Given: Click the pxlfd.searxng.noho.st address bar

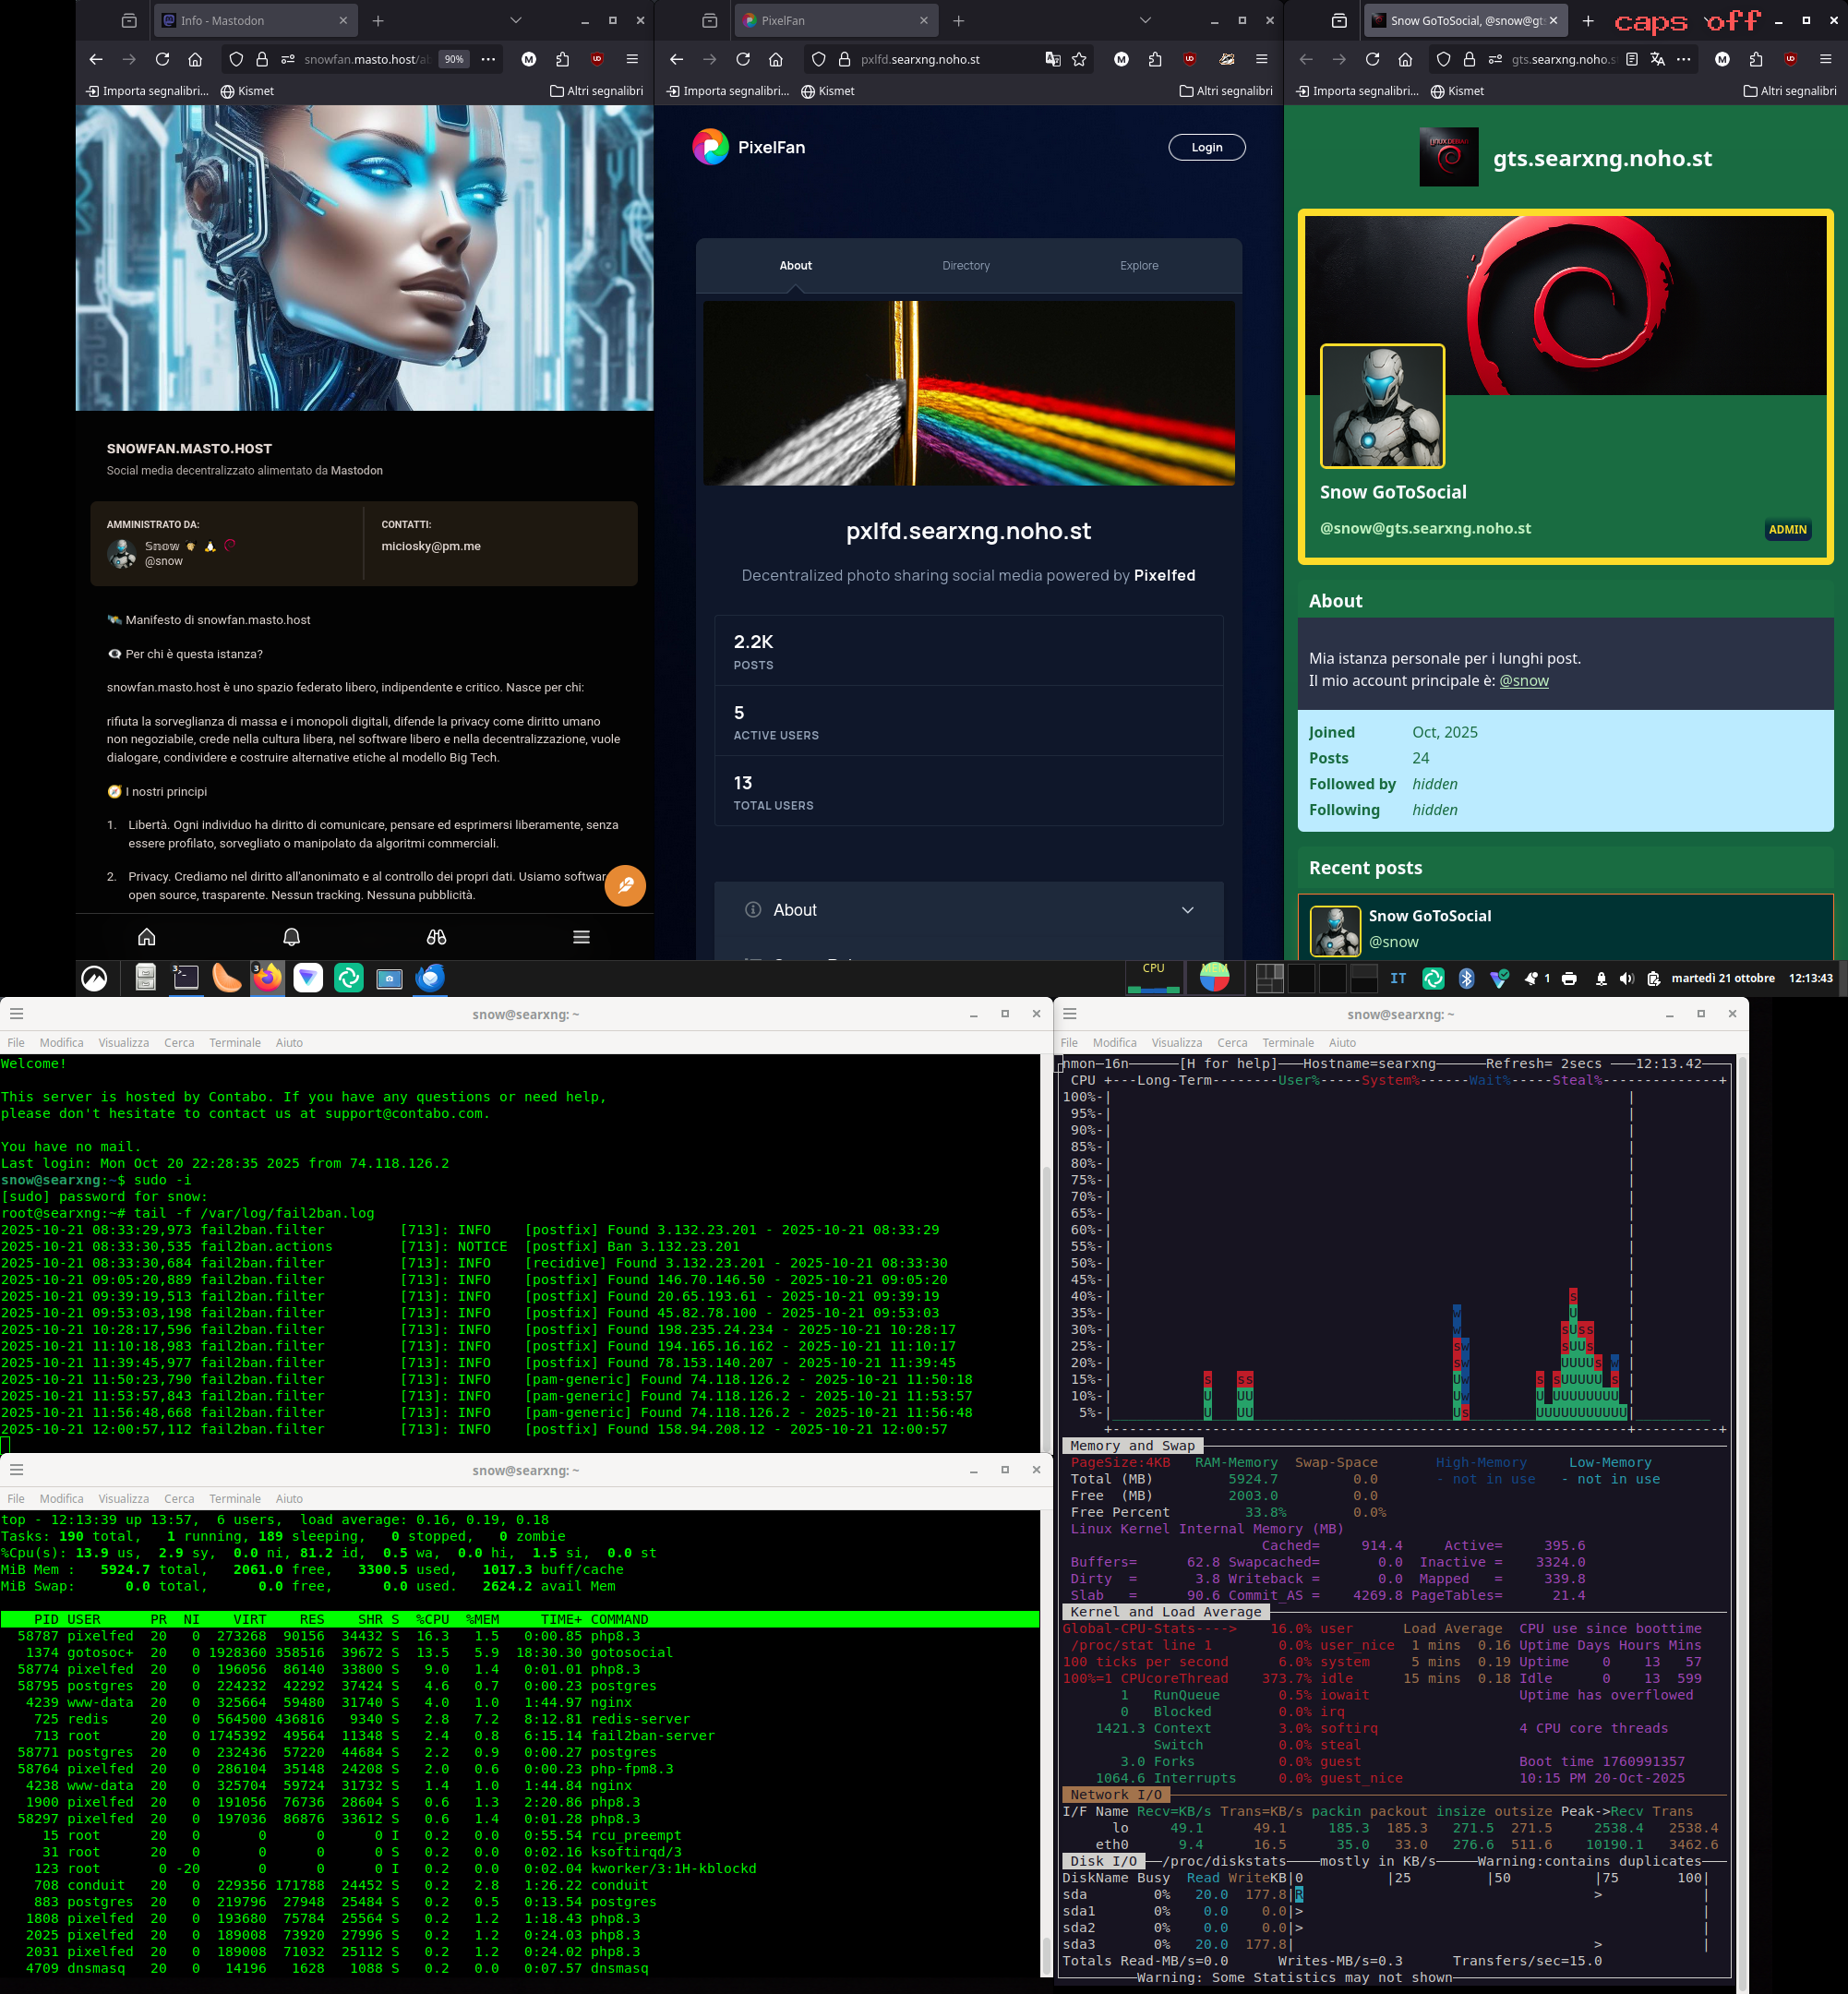Looking at the screenshot, I should [920, 60].
